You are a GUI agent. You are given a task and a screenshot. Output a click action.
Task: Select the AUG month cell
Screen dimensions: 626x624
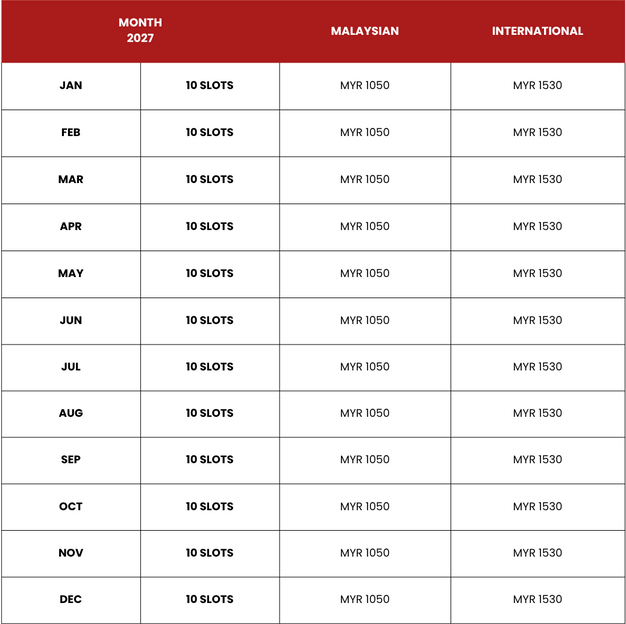point(71,413)
